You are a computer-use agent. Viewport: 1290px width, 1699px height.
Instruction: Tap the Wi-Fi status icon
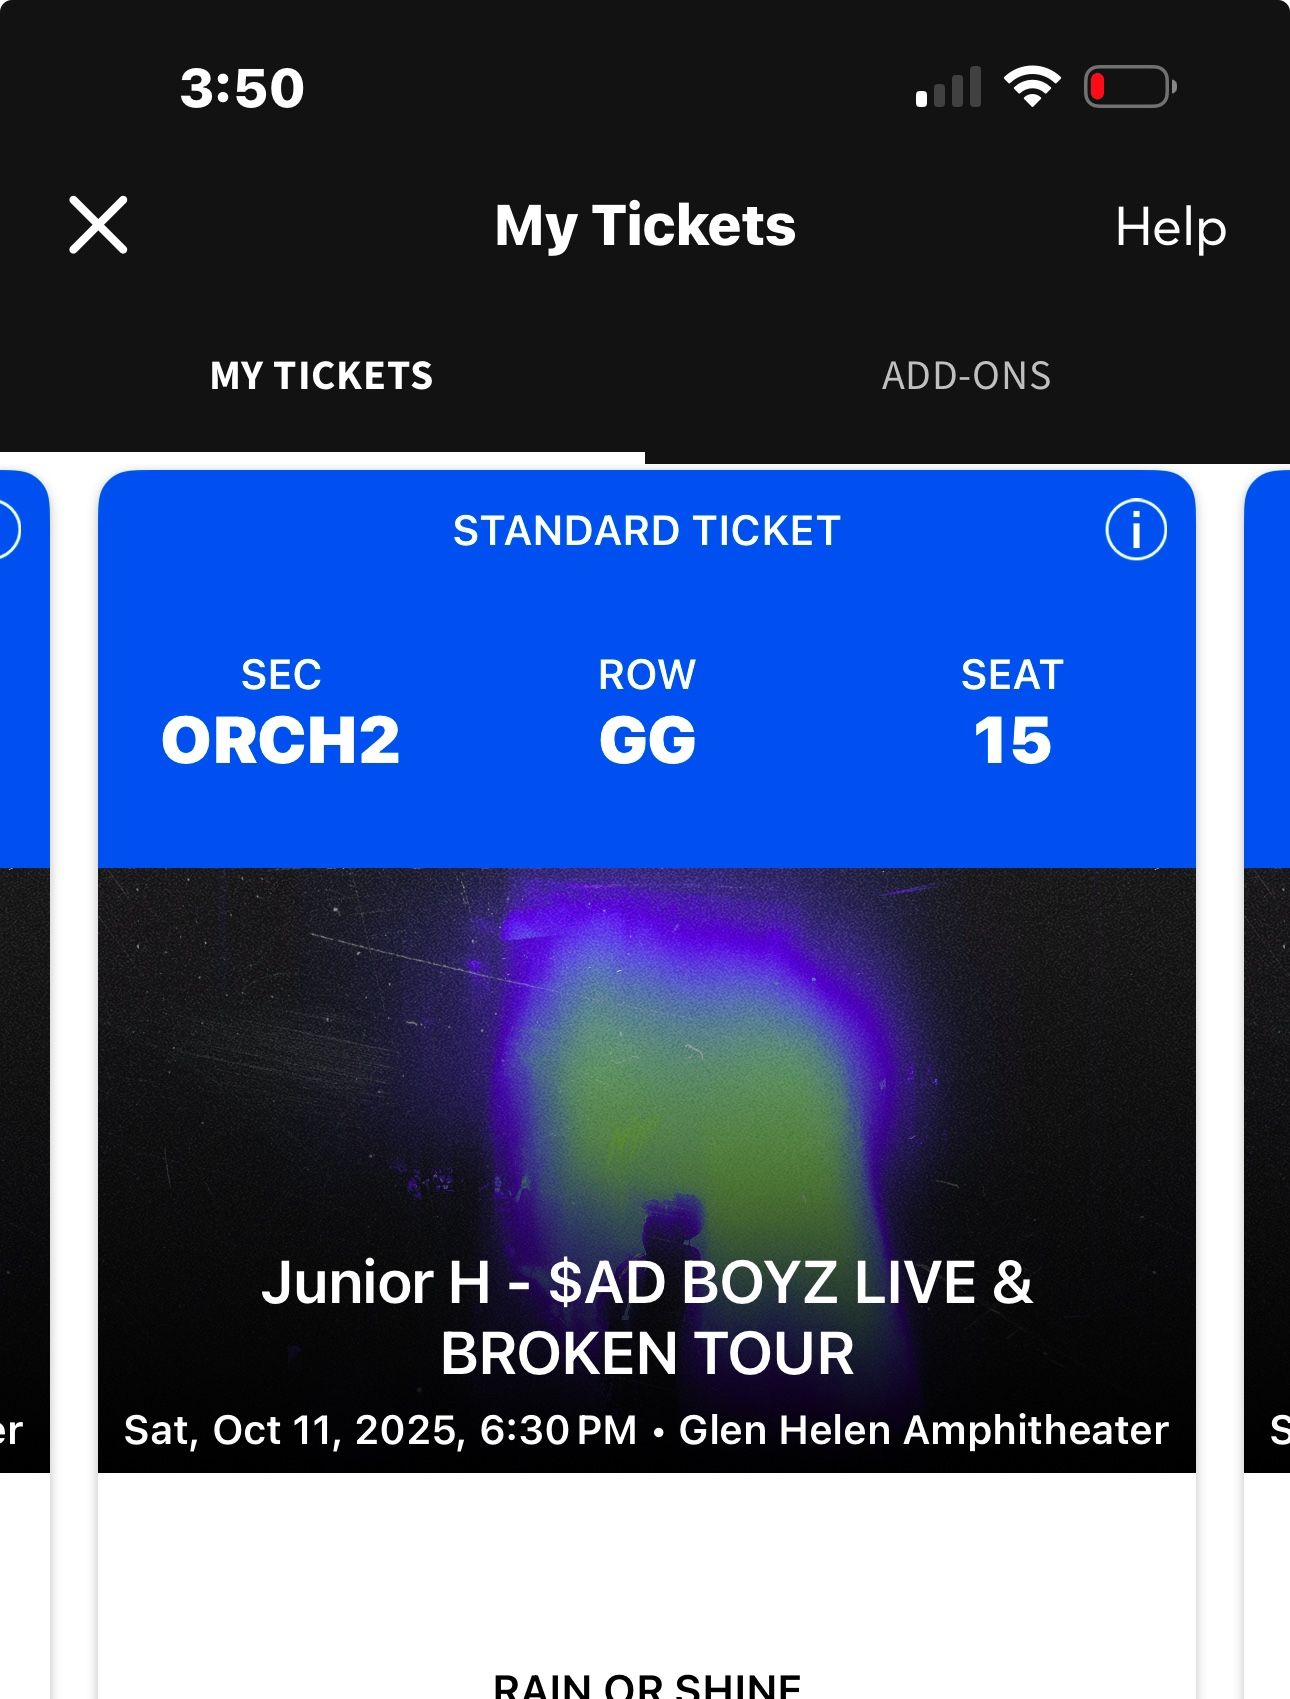pyautogui.click(x=1032, y=87)
